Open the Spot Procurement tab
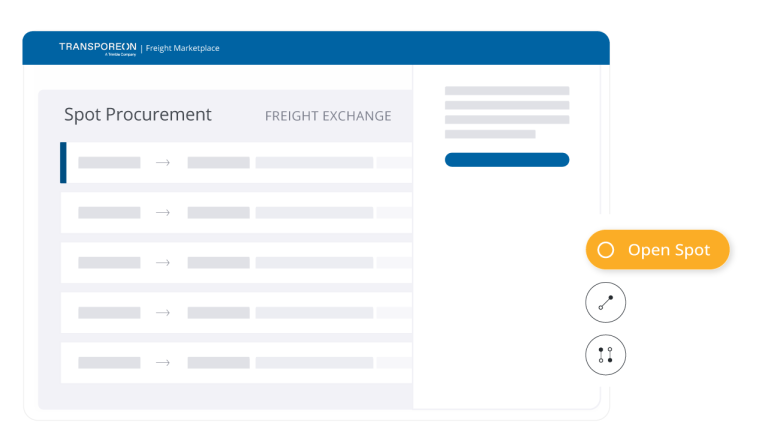Image resolution: width=768 pixels, height=432 pixels. pyautogui.click(x=138, y=115)
